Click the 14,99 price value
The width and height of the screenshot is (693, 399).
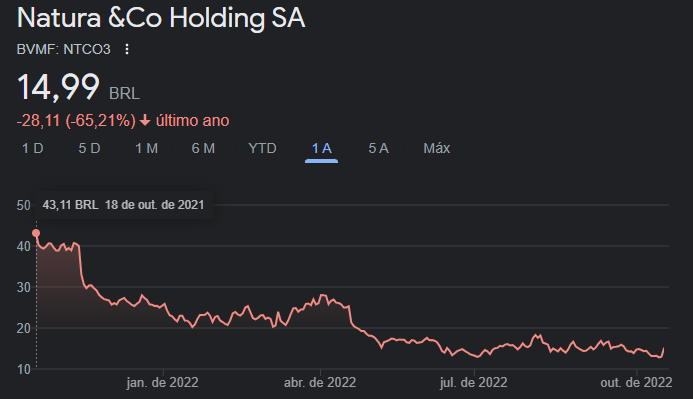58,87
